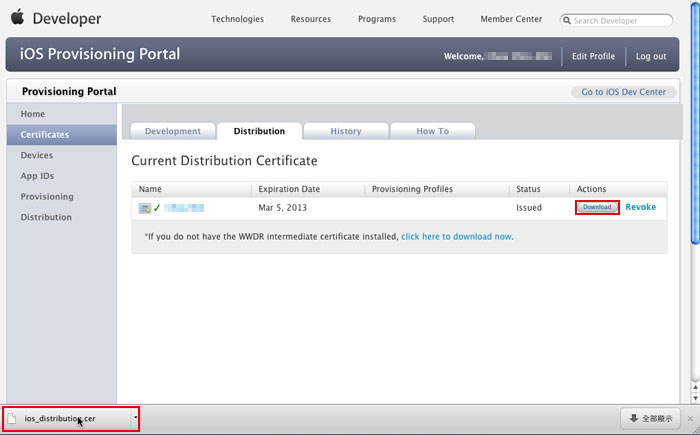
Task: Click the Issued status text
Action: 529,208
